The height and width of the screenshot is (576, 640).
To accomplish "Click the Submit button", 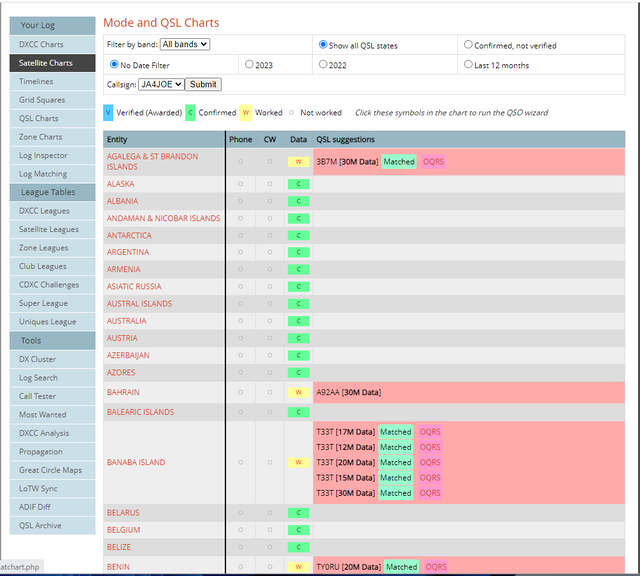I will pyautogui.click(x=203, y=85).
